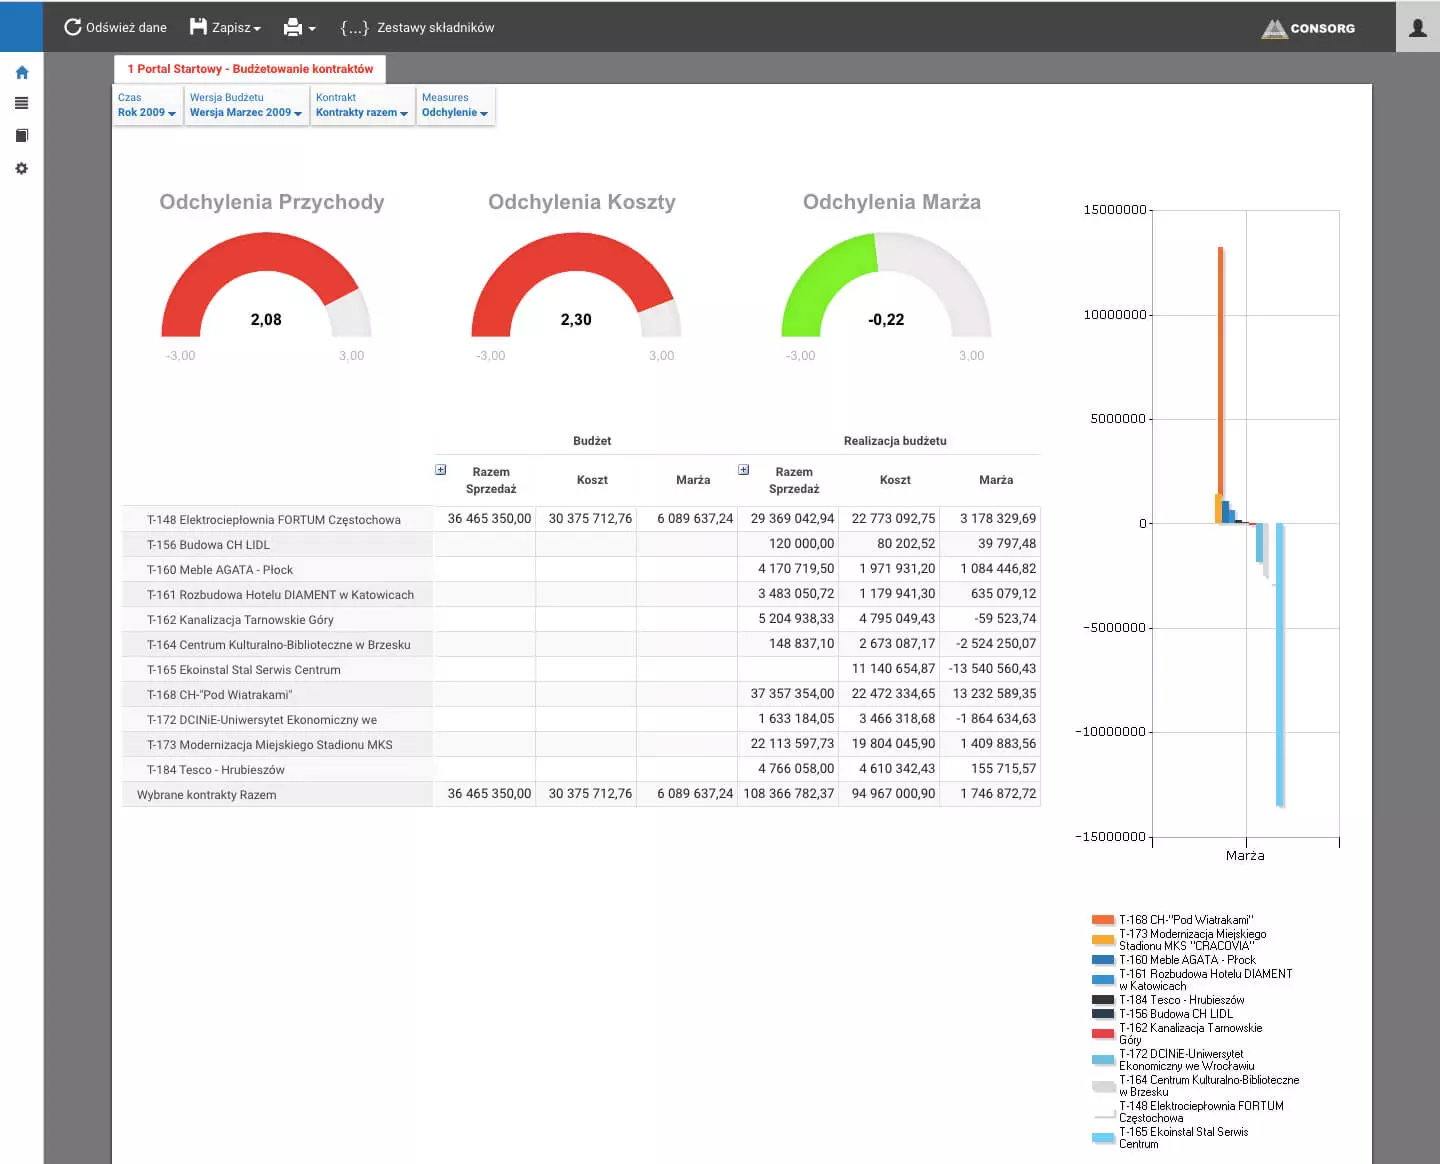
Task: Open the Kontrakt dropdown filter
Action: [x=362, y=105]
